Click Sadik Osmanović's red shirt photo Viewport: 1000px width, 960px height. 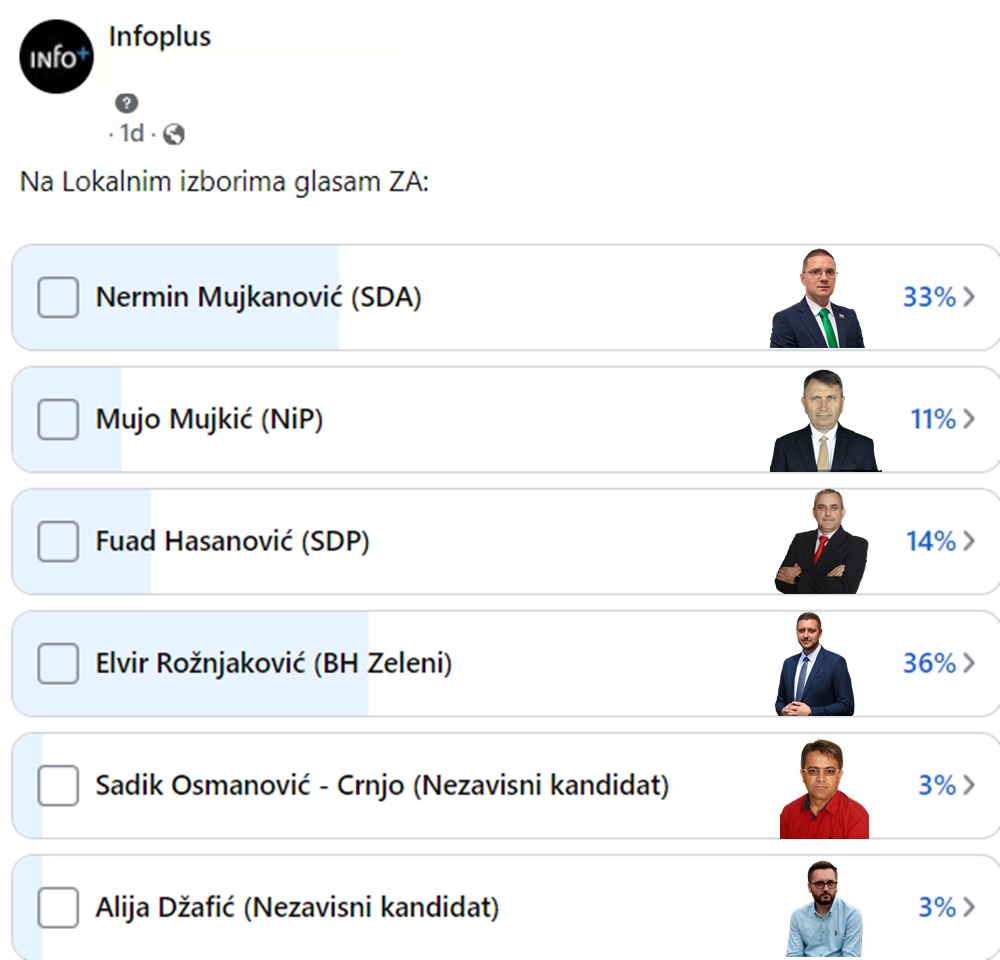[824, 789]
